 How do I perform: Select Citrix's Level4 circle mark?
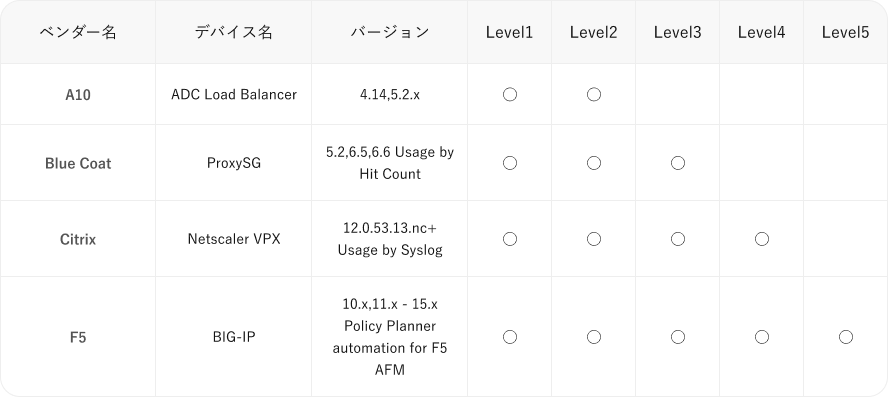pyautogui.click(x=762, y=239)
